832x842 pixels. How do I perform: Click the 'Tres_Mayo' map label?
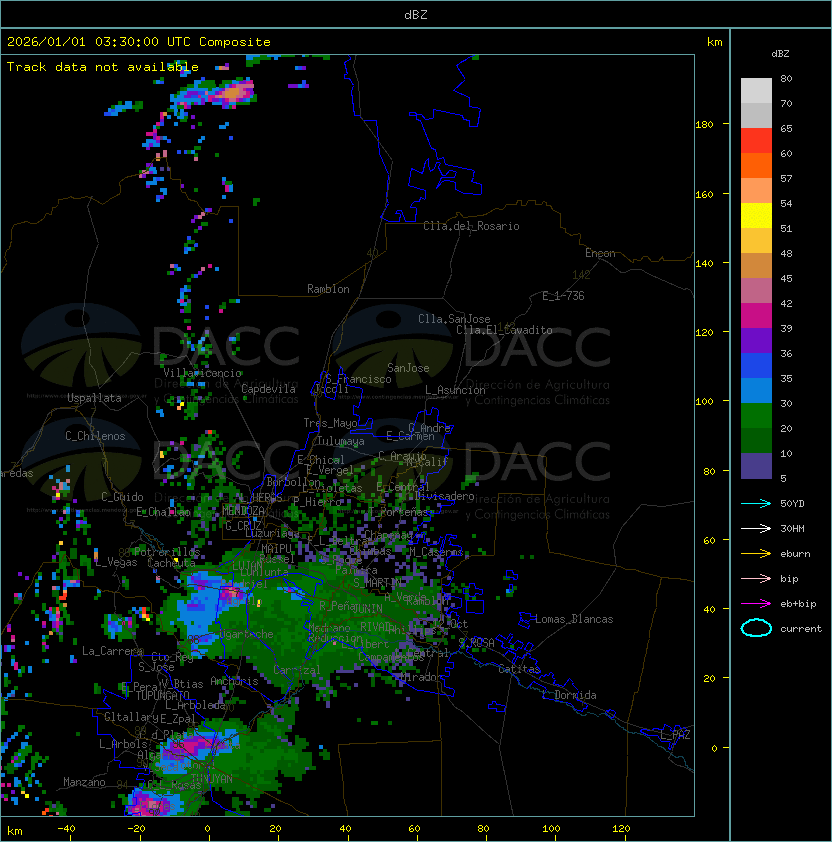click(330, 423)
